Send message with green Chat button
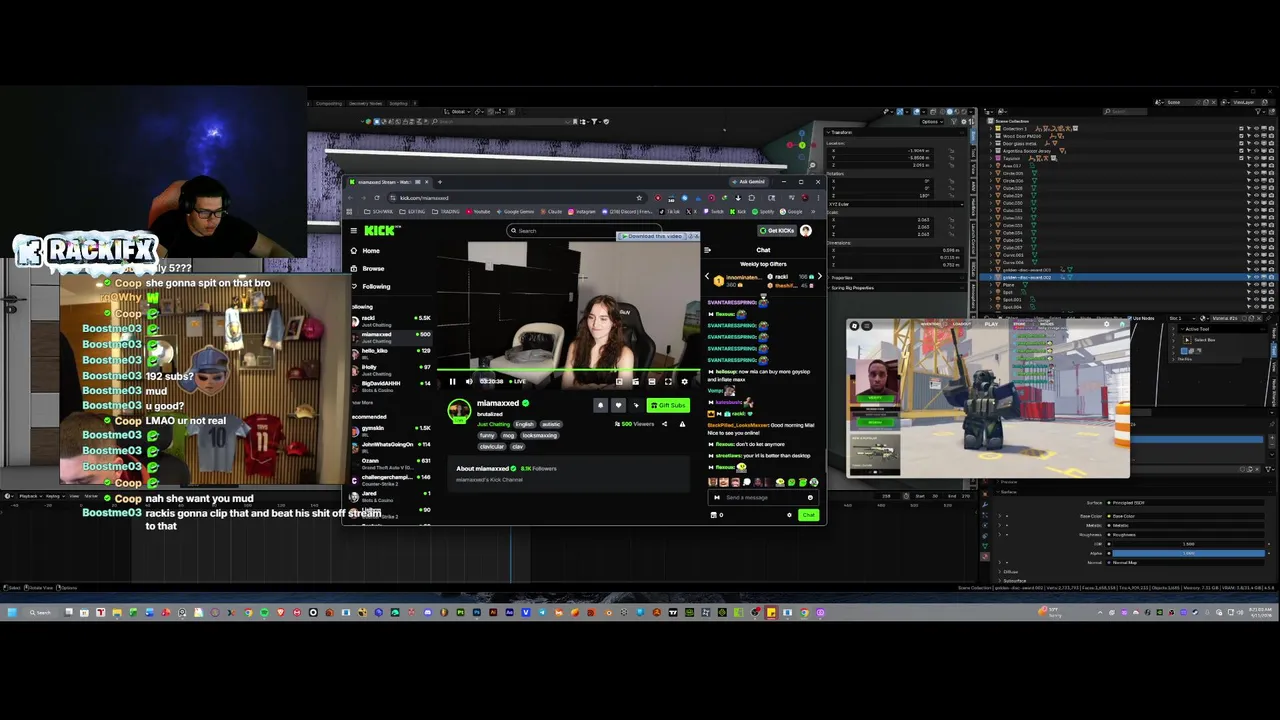The height and width of the screenshot is (720, 1280). point(808,515)
